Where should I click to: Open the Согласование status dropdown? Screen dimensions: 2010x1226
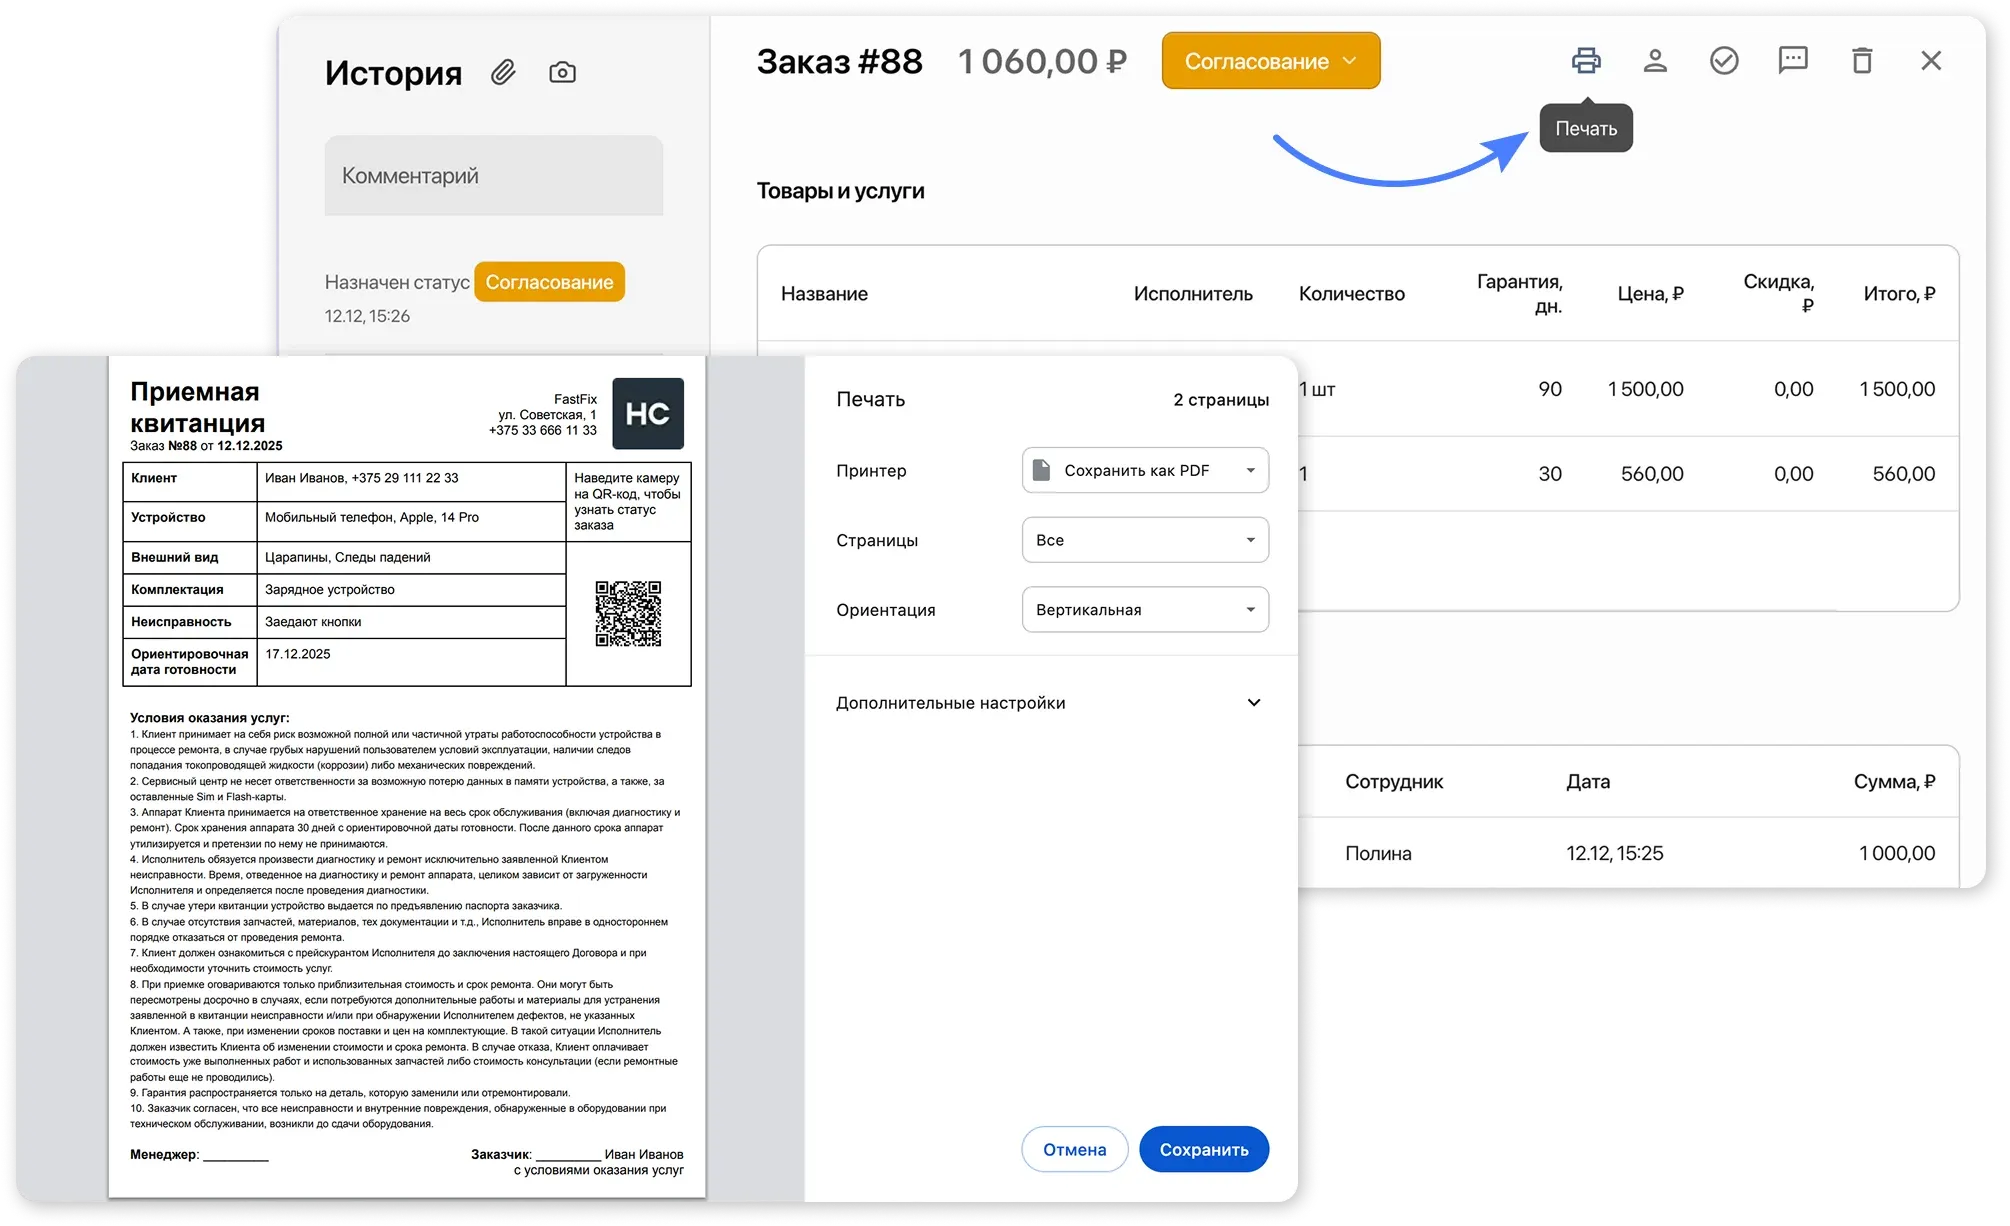(1270, 61)
